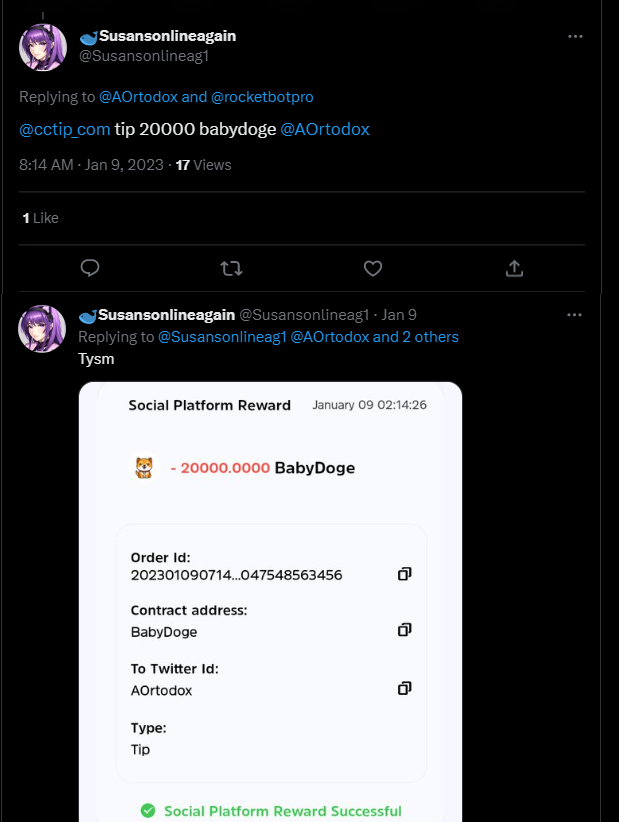The height and width of the screenshot is (822, 619).
Task: Open the 17 Views analytics
Action: [x=203, y=165]
